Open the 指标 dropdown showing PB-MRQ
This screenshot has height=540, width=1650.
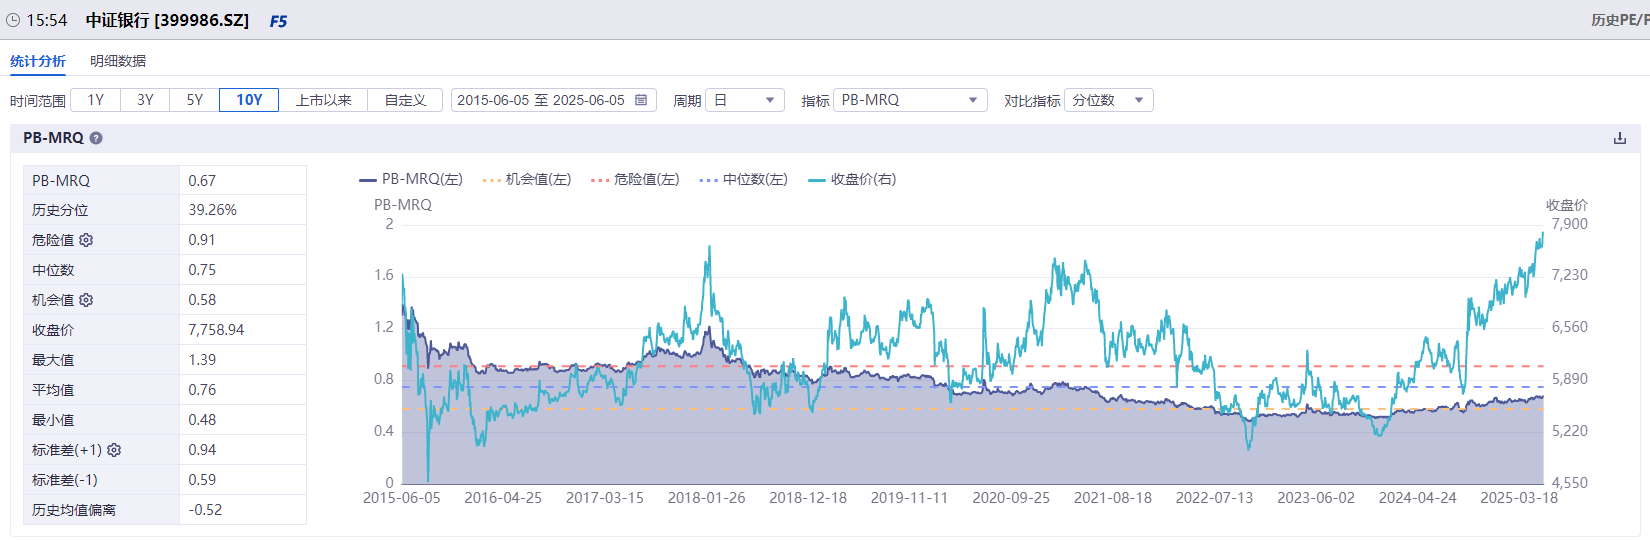point(910,100)
